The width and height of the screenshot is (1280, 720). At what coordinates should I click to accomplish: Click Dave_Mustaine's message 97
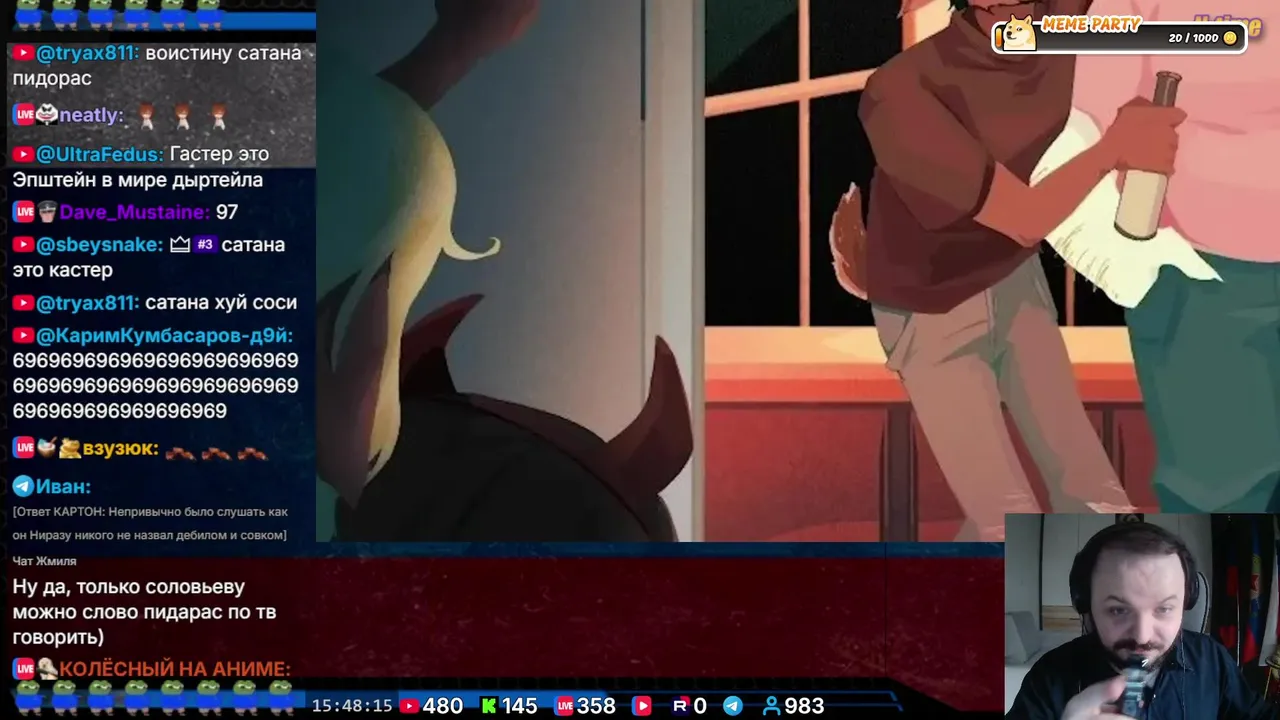click(227, 212)
